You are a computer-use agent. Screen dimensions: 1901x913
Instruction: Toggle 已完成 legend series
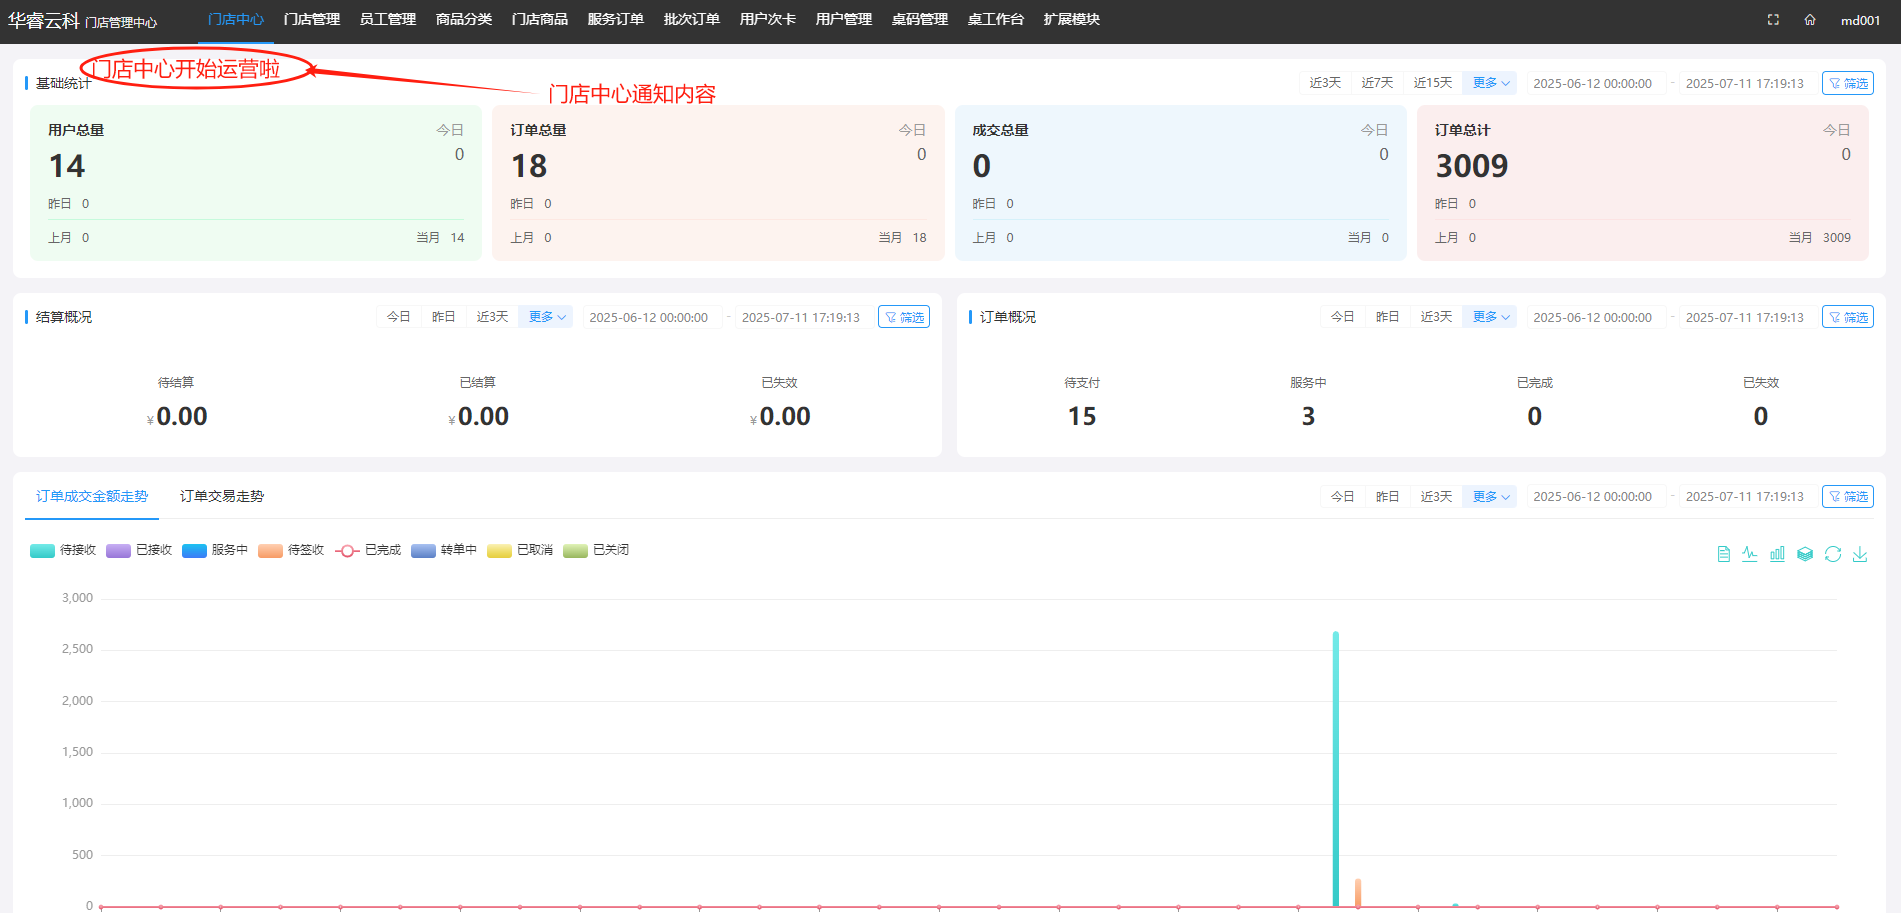pos(368,550)
